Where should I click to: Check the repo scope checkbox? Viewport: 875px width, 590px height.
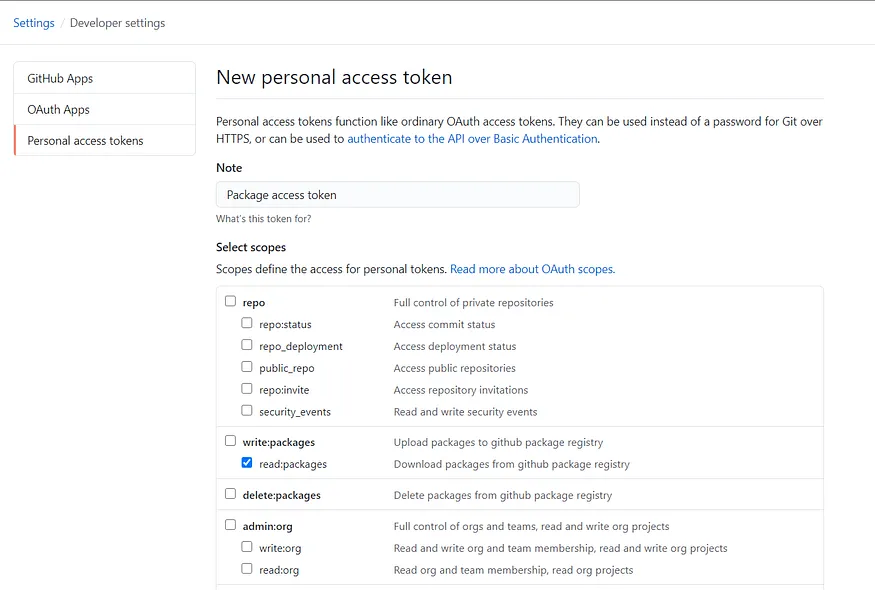(x=231, y=302)
